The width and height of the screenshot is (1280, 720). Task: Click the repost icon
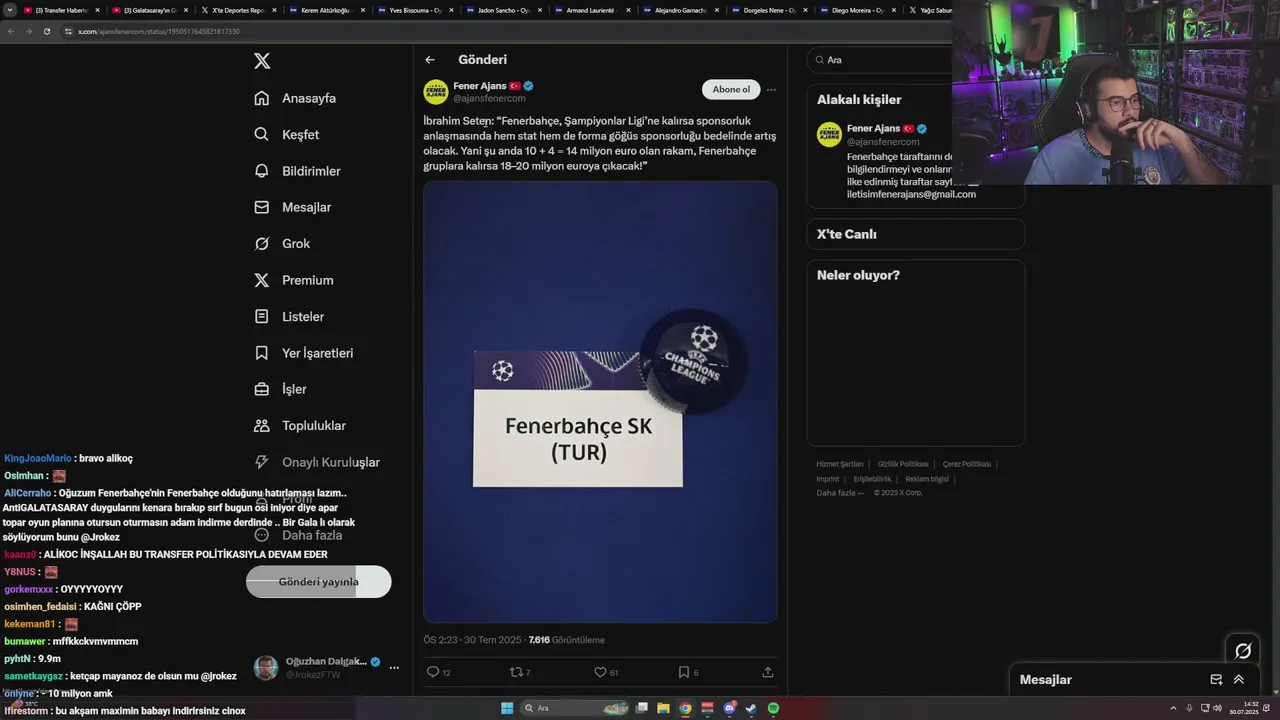516,672
